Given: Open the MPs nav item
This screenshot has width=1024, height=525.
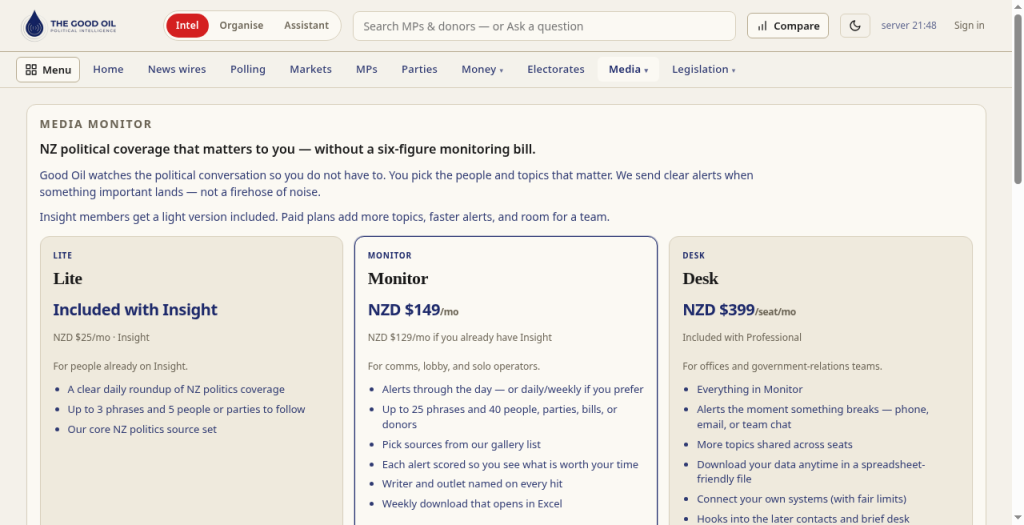Looking at the screenshot, I should (366, 69).
